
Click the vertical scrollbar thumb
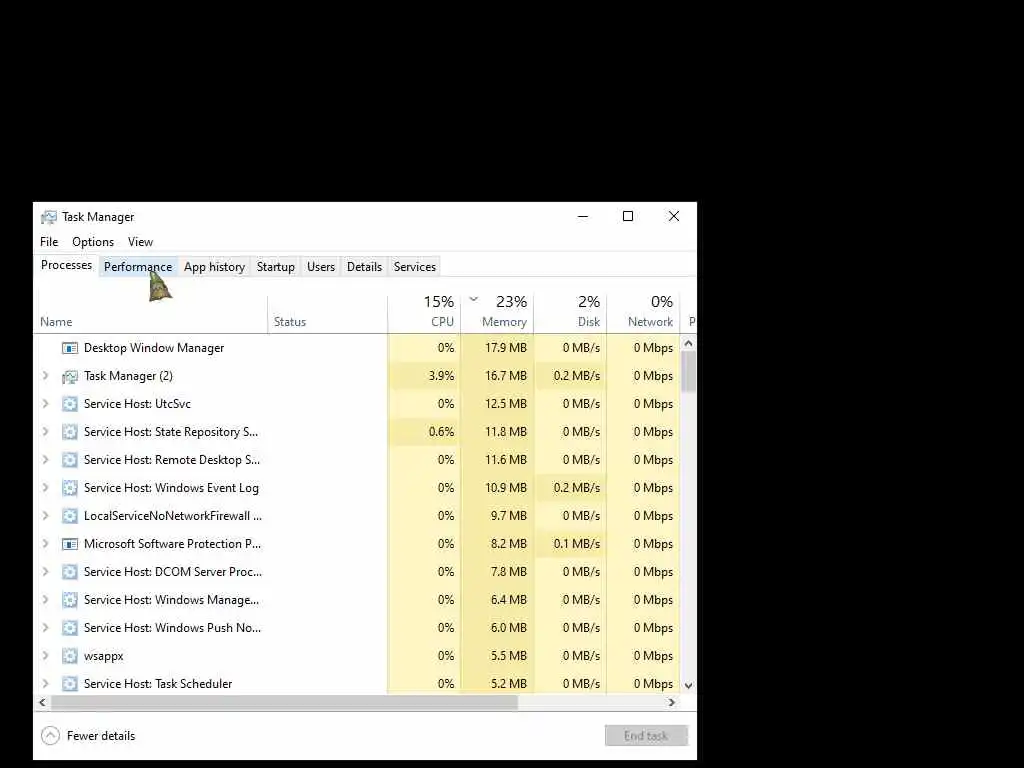point(688,372)
